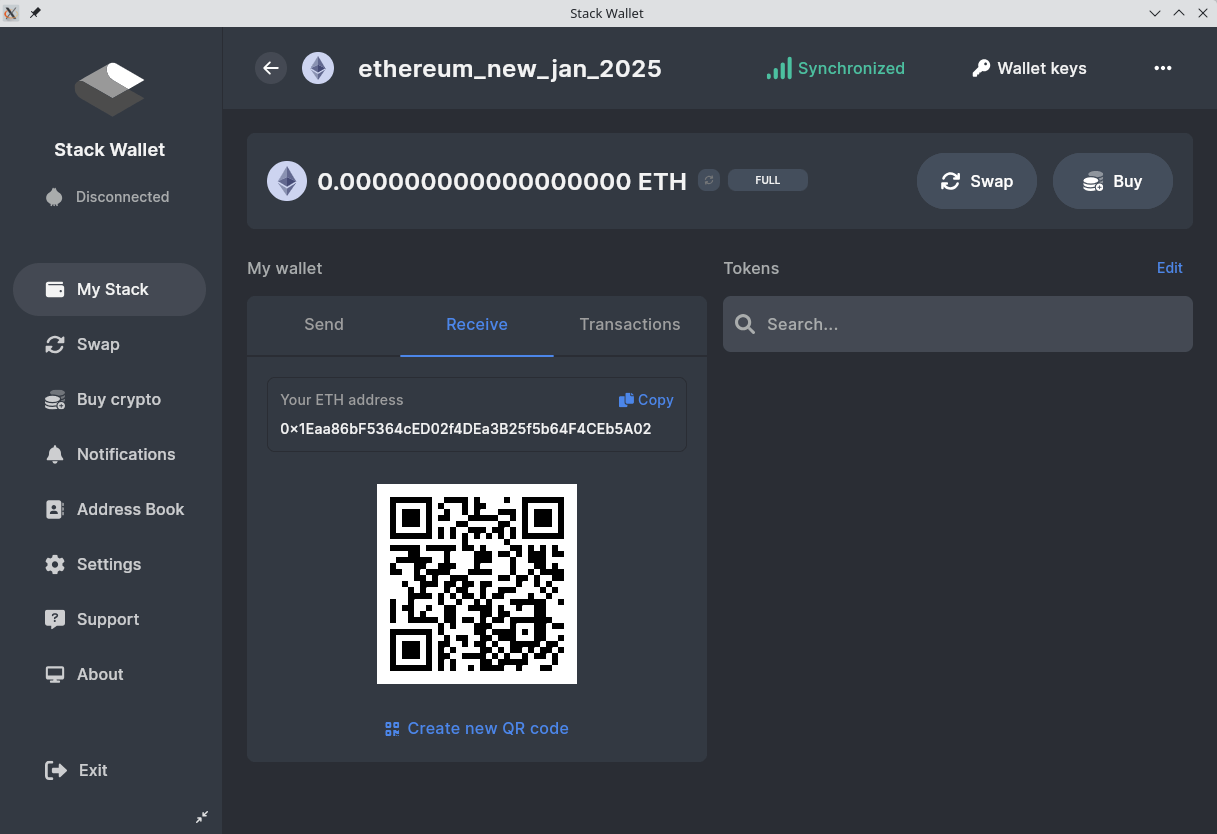Collapse the sidebar using bottom arrows icon

(x=202, y=817)
